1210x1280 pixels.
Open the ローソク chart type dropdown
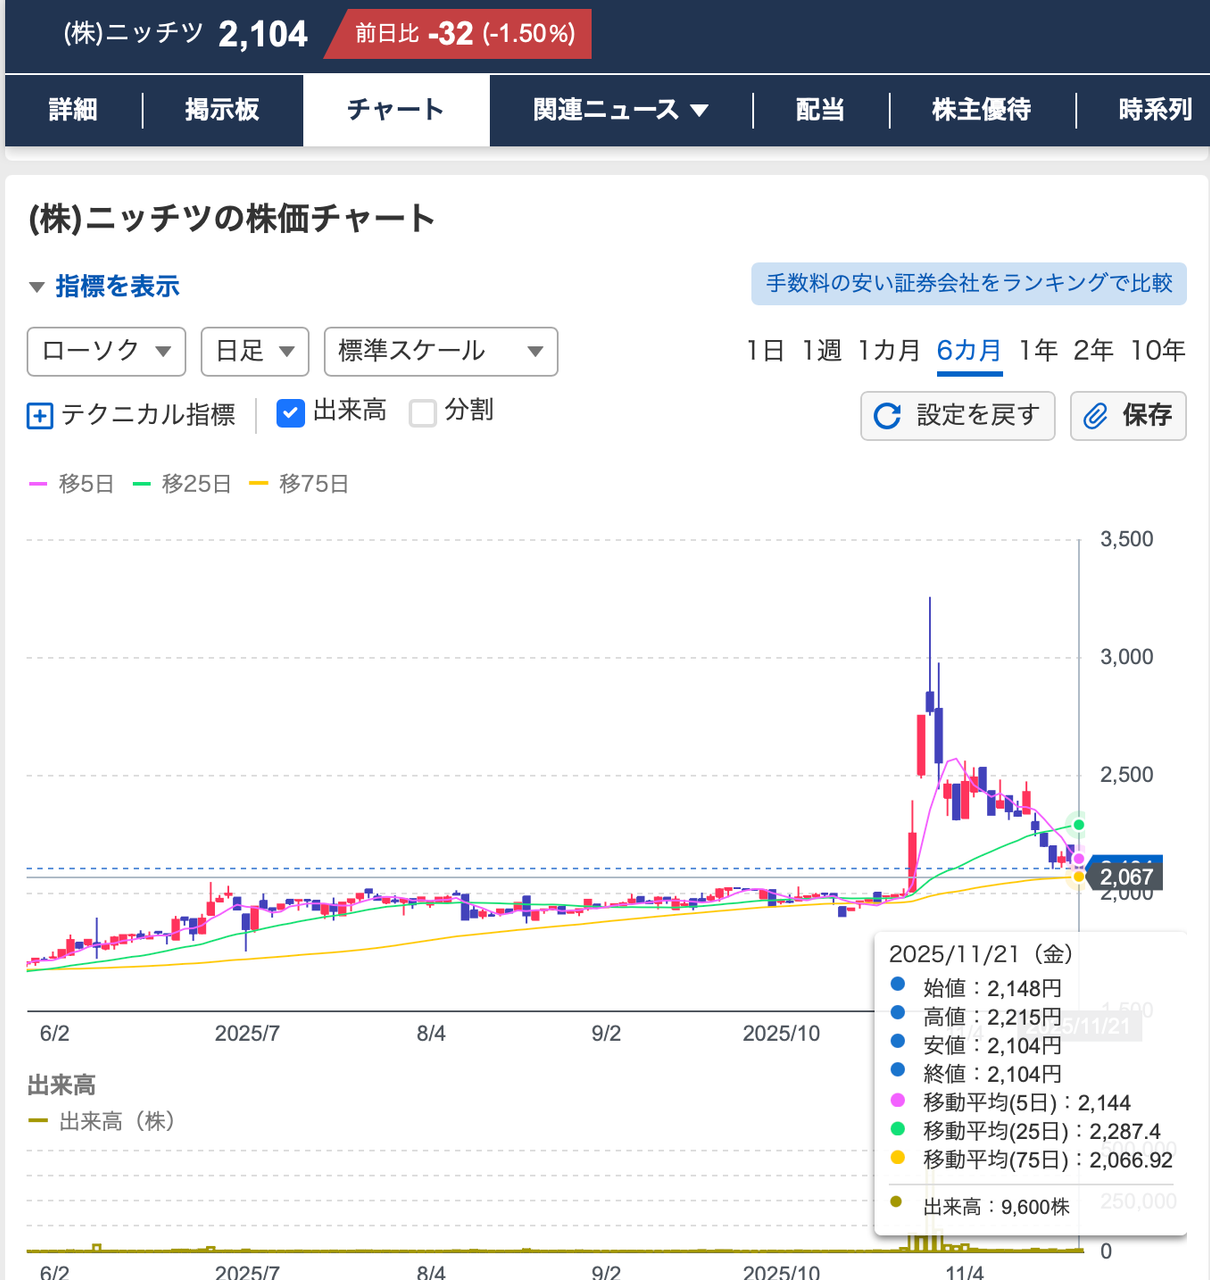click(x=105, y=351)
